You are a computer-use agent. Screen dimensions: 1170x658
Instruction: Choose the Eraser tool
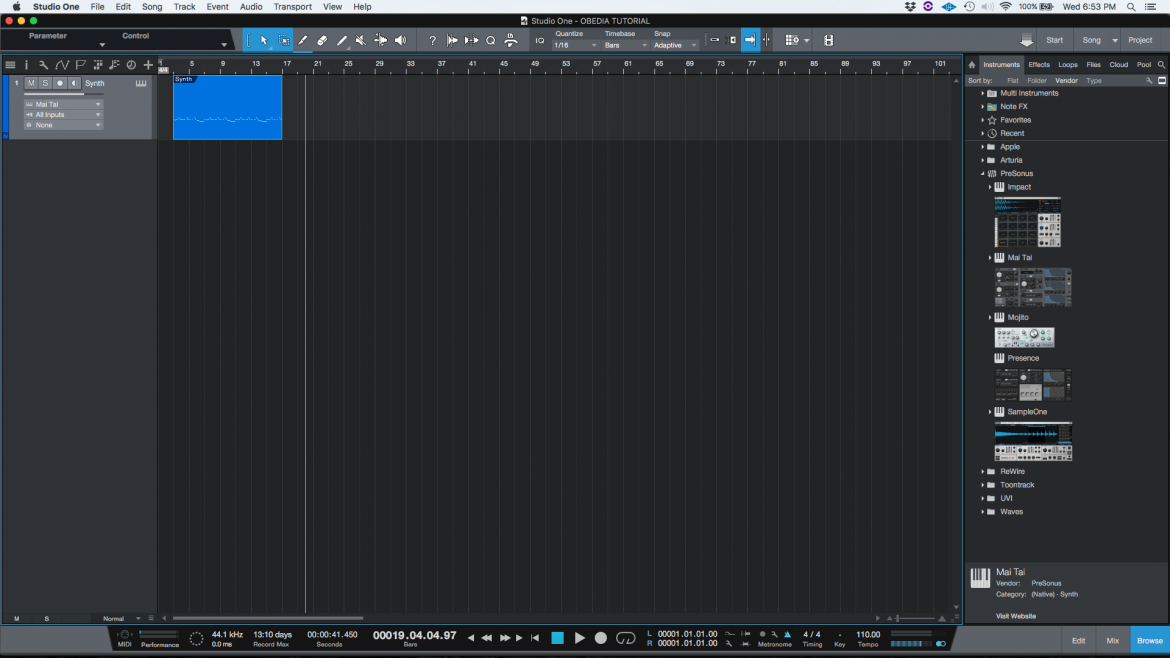click(x=322, y=40)
